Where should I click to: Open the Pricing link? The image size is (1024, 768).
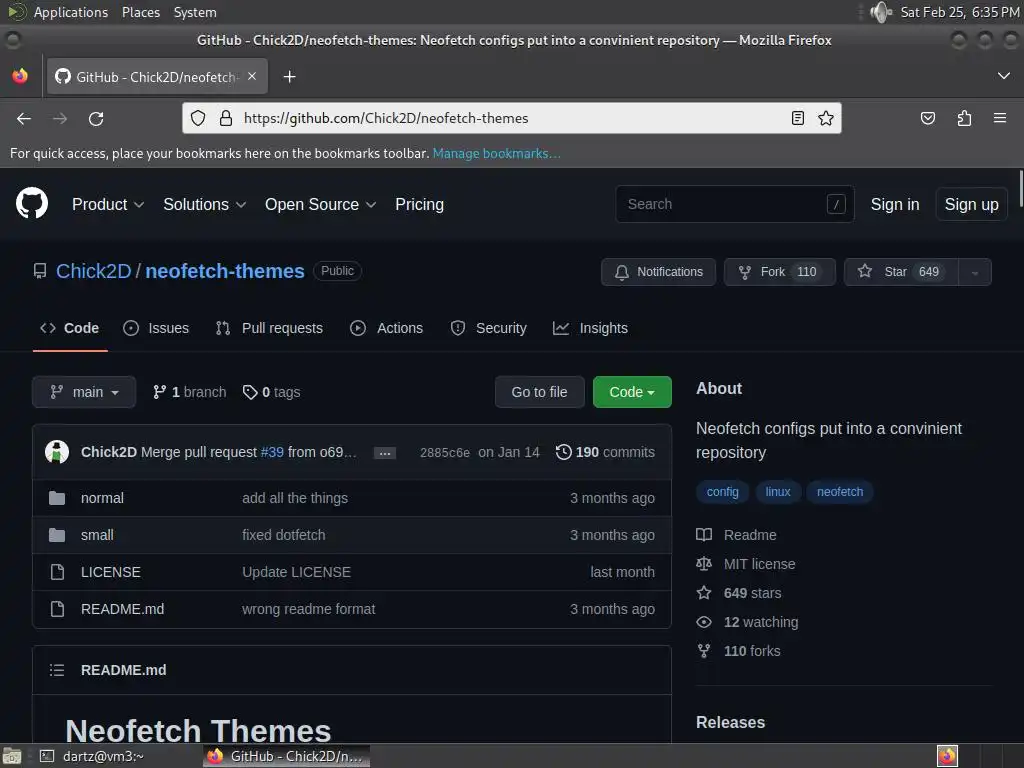click(x=419, y=204)
